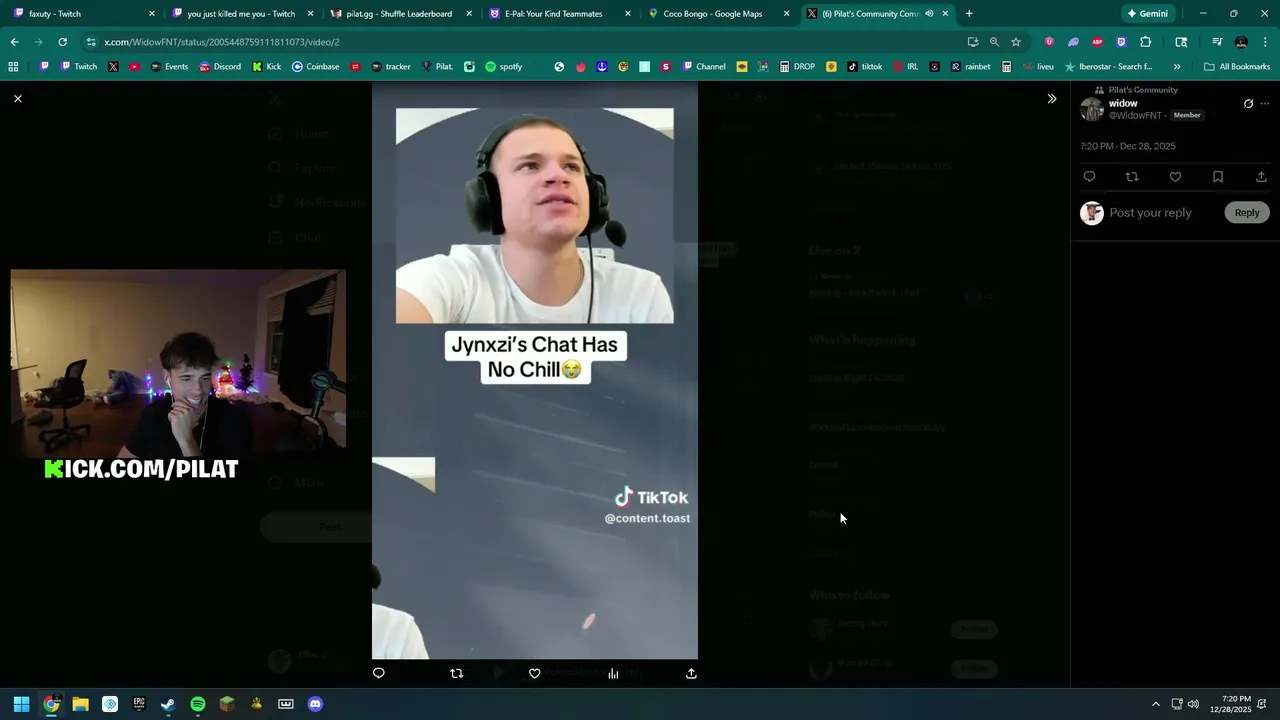Open the Extensions puzzle icon
This screenshot has width=1280, height=720.
pyautogui.click(x=1146, y=42)
